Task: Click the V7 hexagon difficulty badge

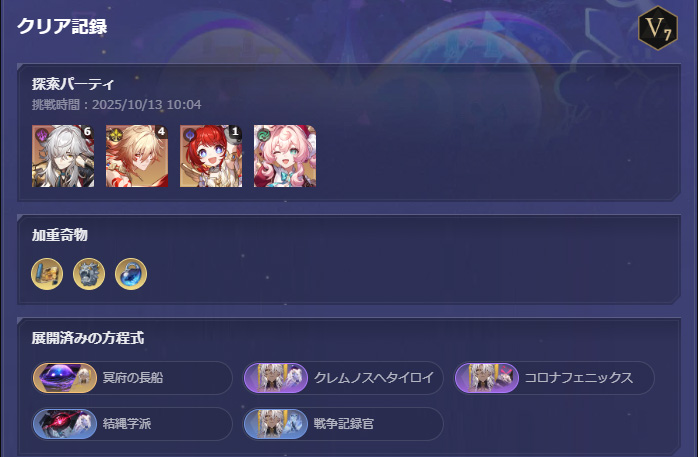Action: (657, 28)
